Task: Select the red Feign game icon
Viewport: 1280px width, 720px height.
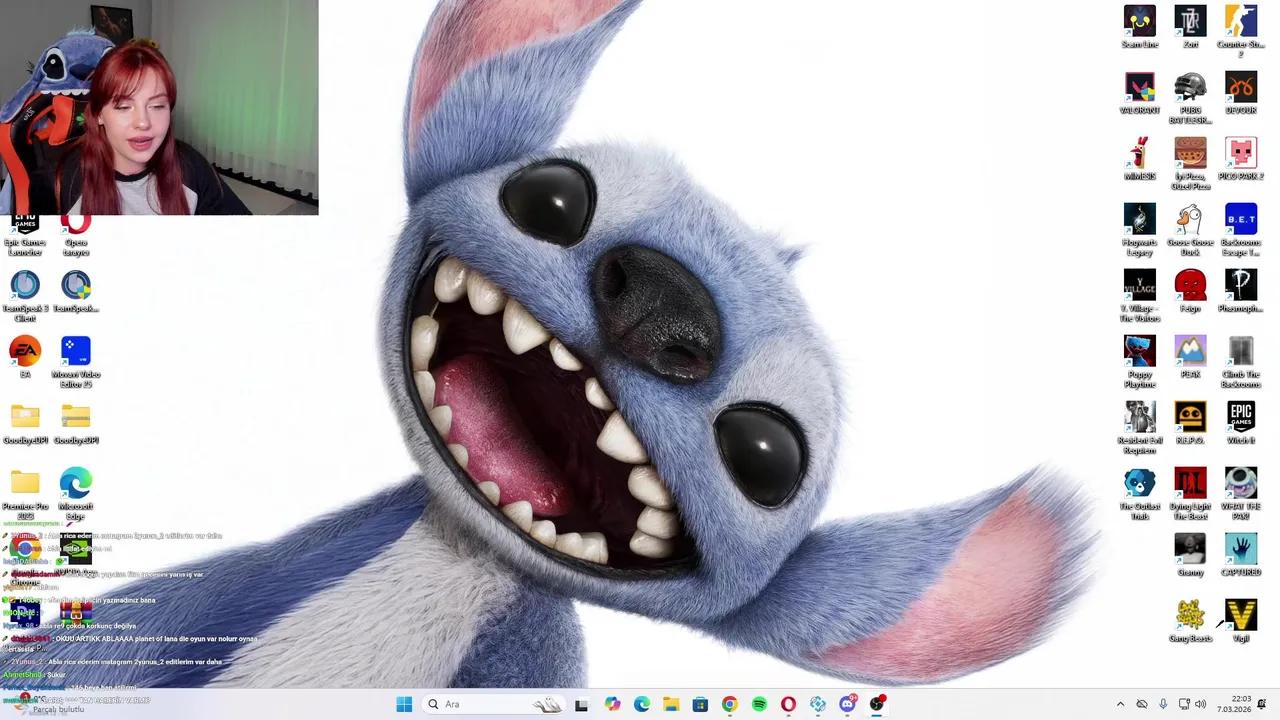Action: pyautogui.click(x=1190, y=291)
